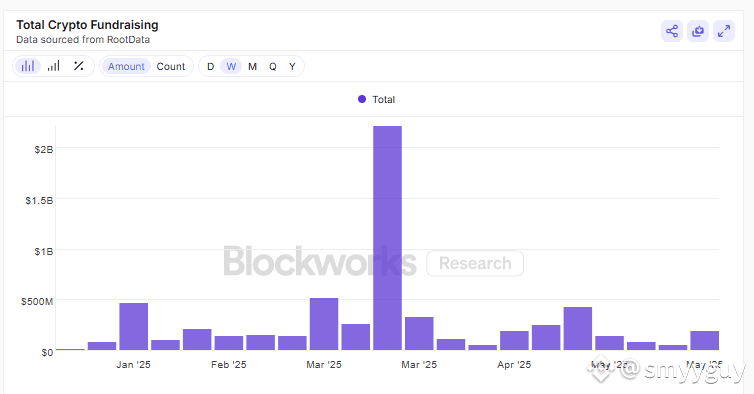Expand chart to fullscreen
Viewport: 754px width, 394px height.
724,32
